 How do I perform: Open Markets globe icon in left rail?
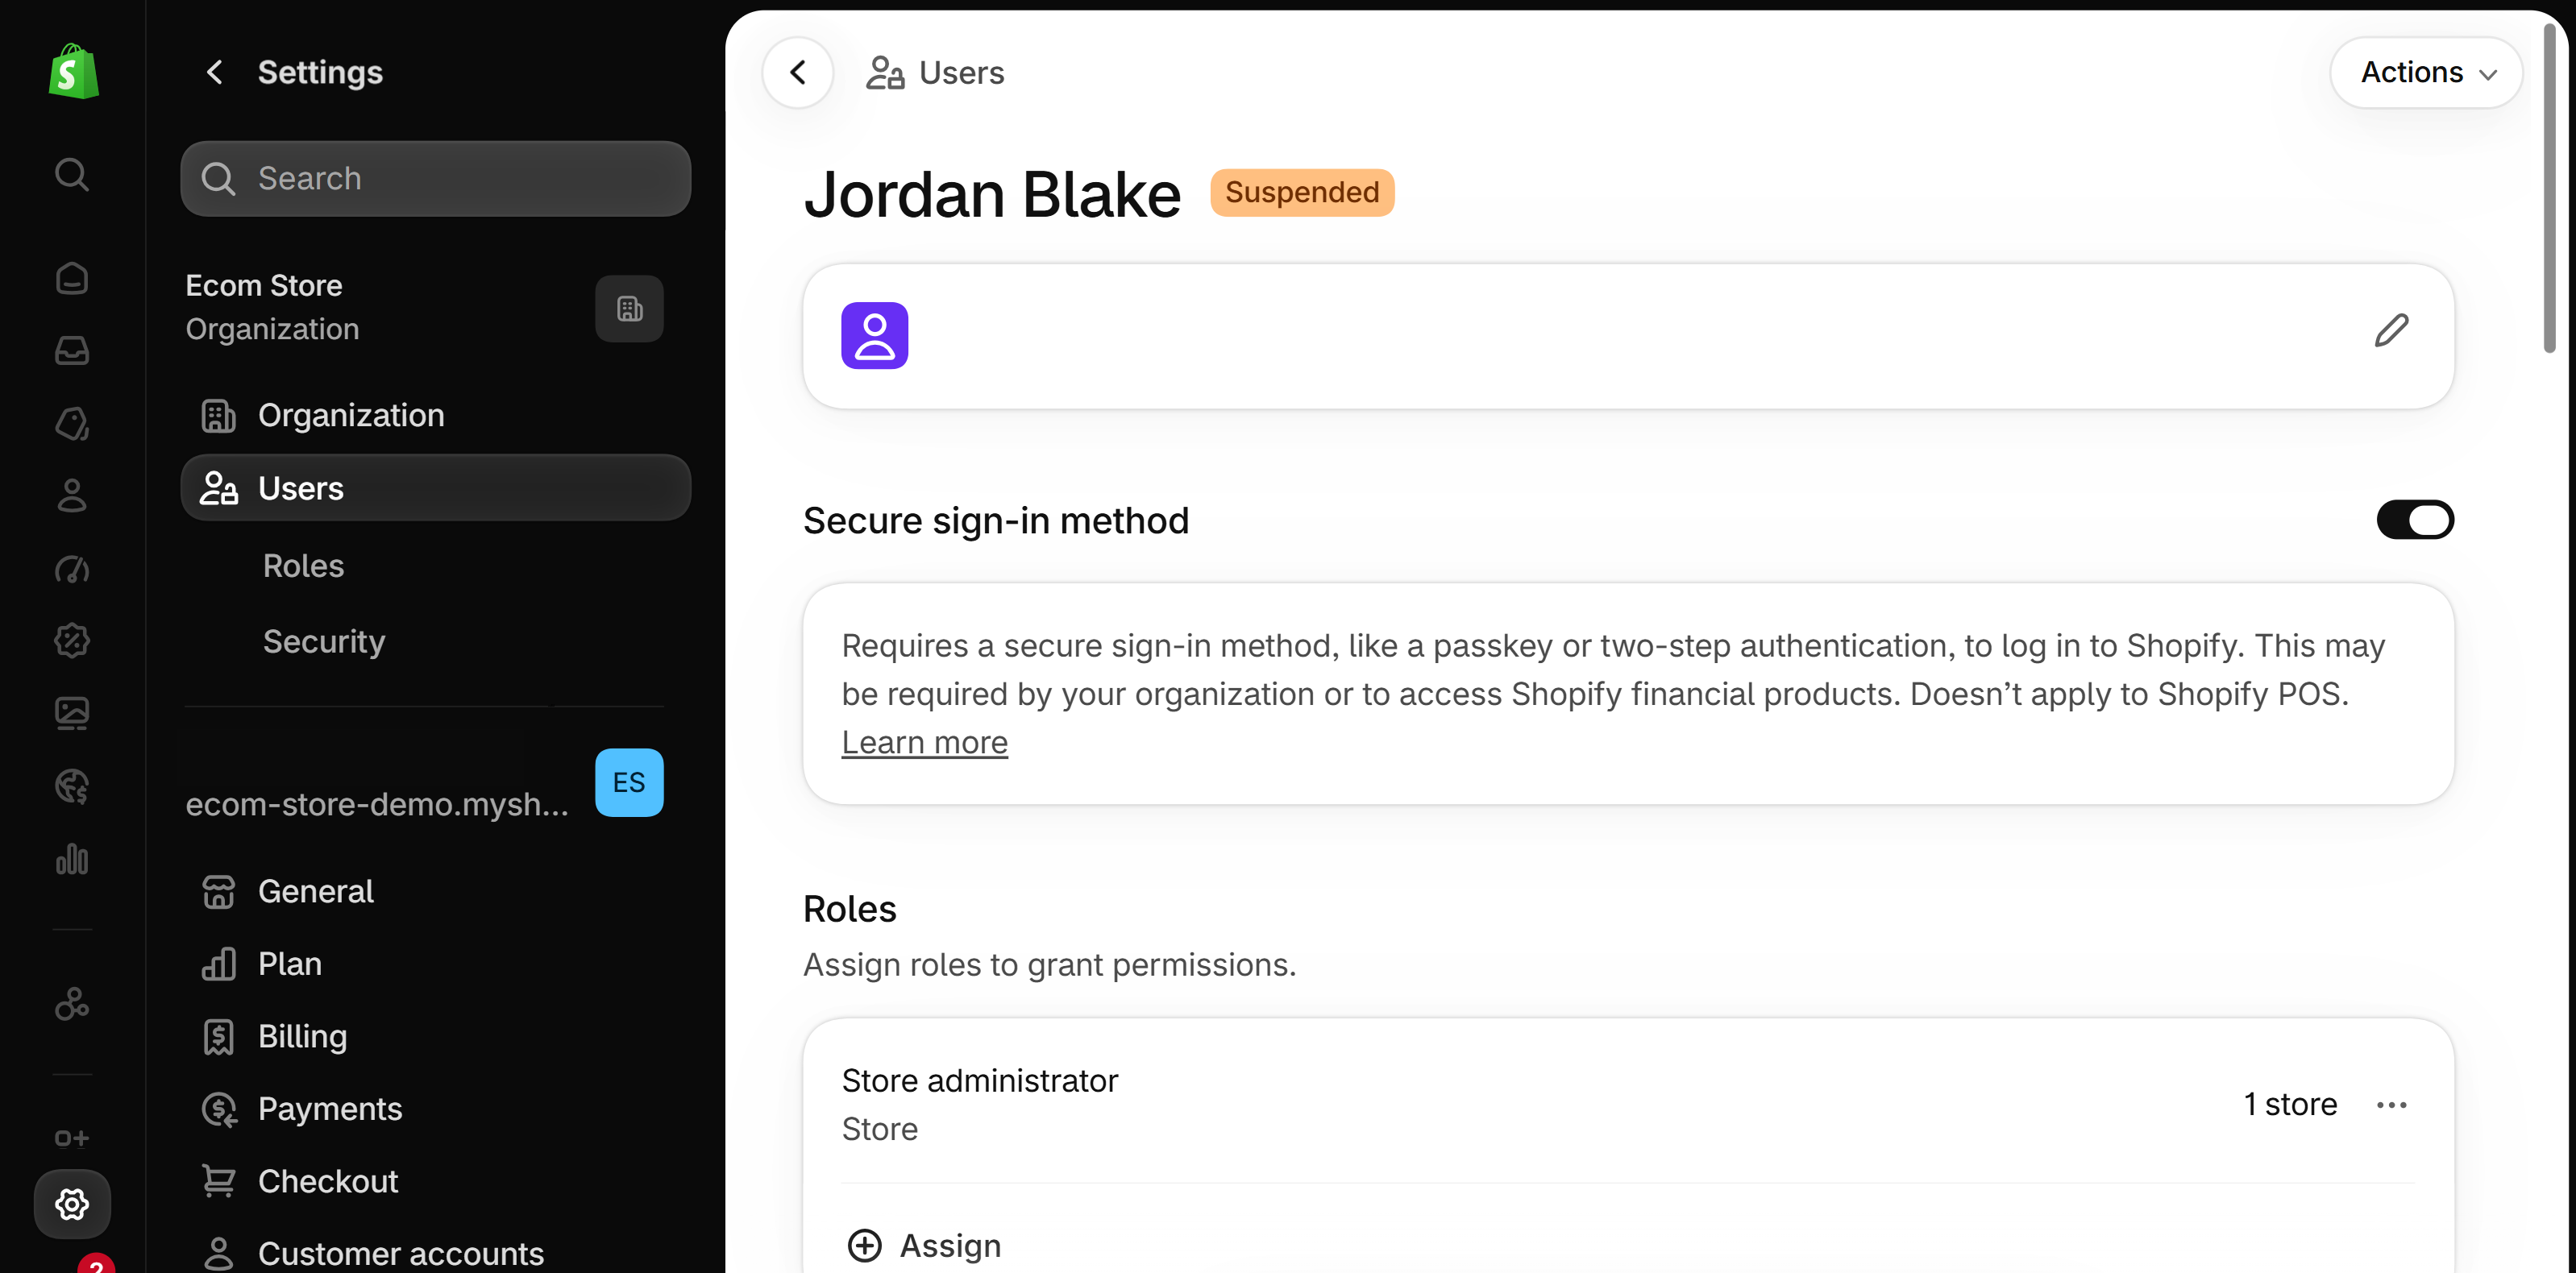pyautogui.click(x=72, y=786)
